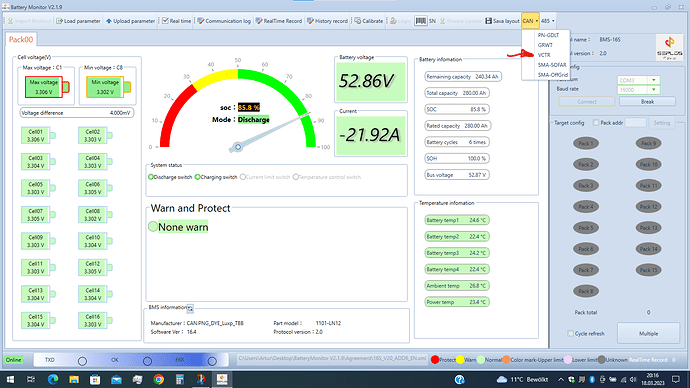Open the baud rate 19200 dropdown

(x=654, y=90)
